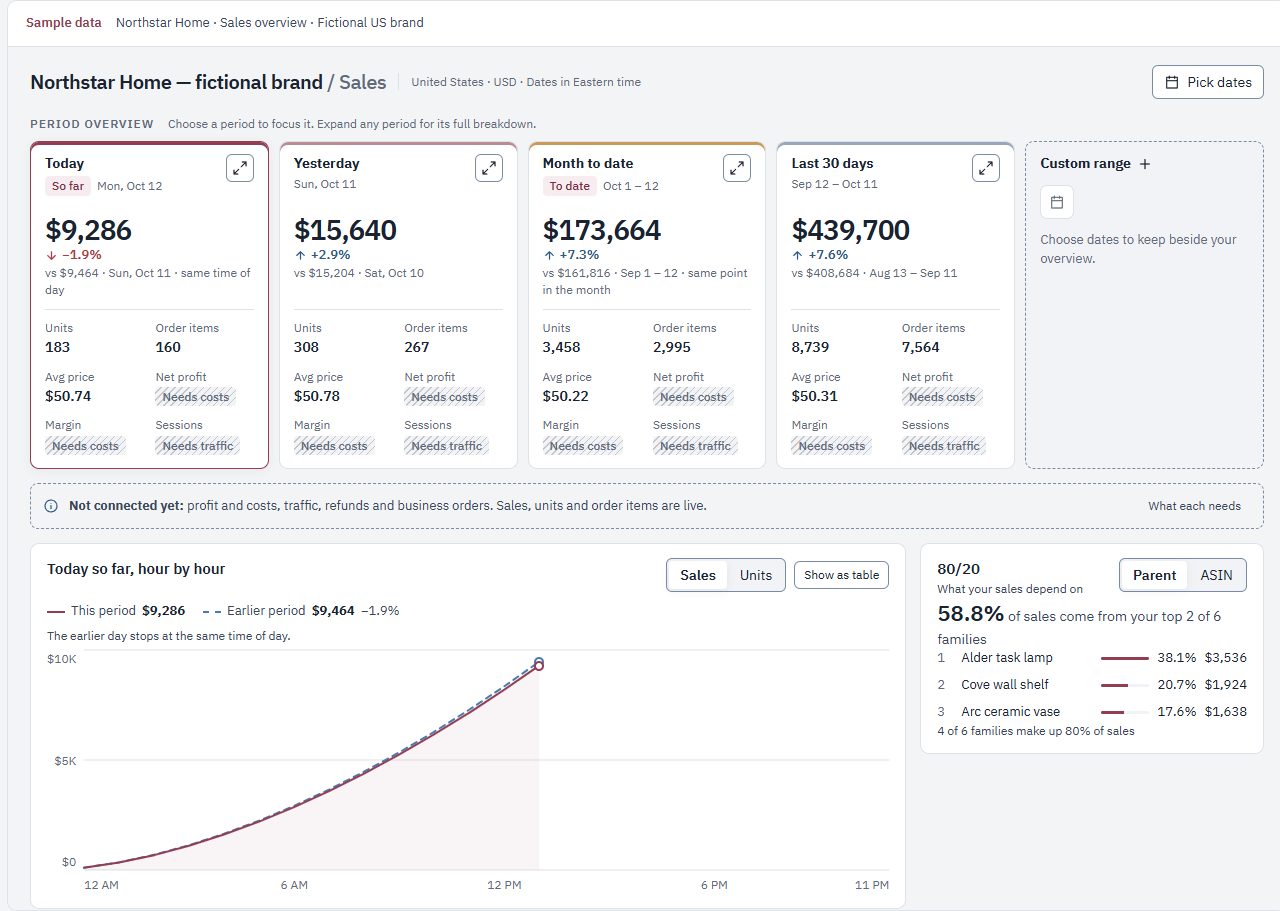Viewport: 1280px width, 911px height.
Task: Click Today's −1.9% change indicator
Action: pyautogui.click(x=74, y=255)
